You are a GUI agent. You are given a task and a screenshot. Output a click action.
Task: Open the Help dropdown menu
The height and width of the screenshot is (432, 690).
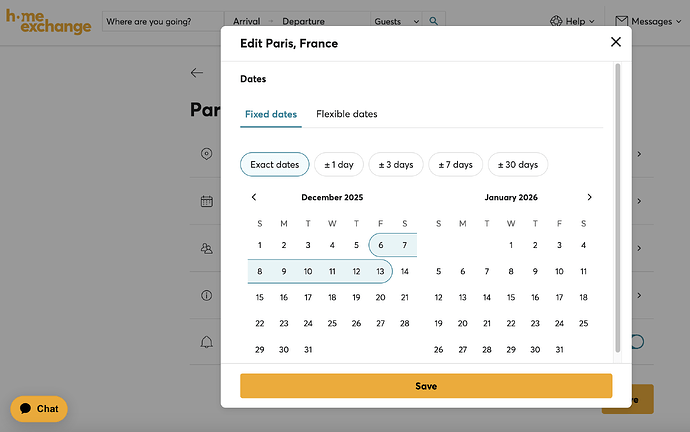click(575, 21)
